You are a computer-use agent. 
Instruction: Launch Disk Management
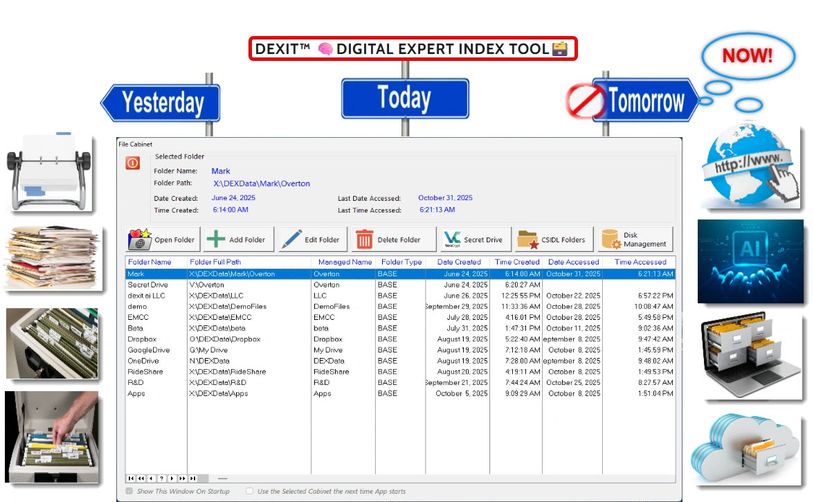[635, 240]
